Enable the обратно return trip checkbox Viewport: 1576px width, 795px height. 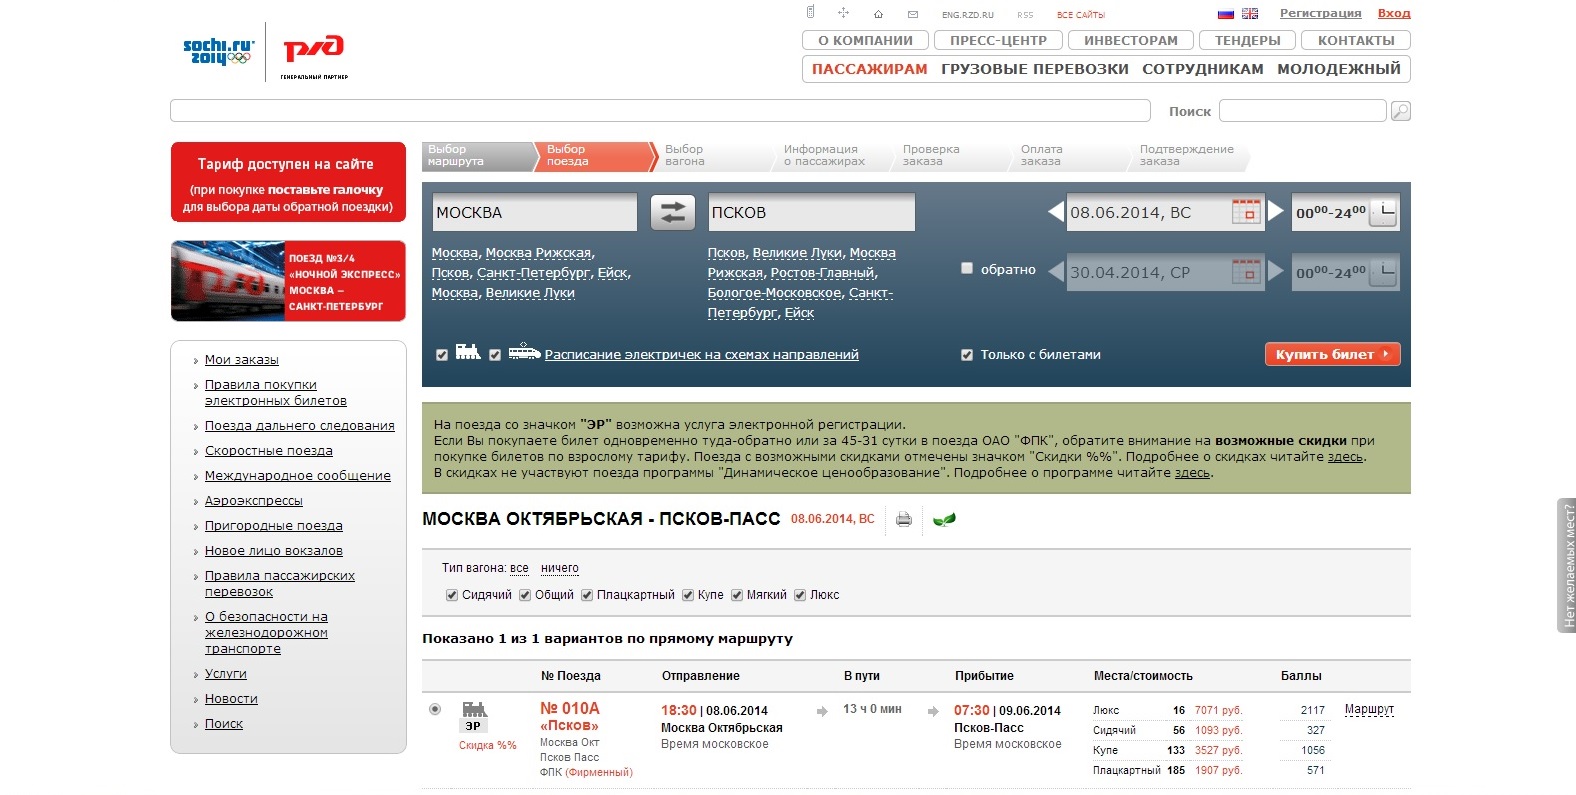tap(967, 268)
